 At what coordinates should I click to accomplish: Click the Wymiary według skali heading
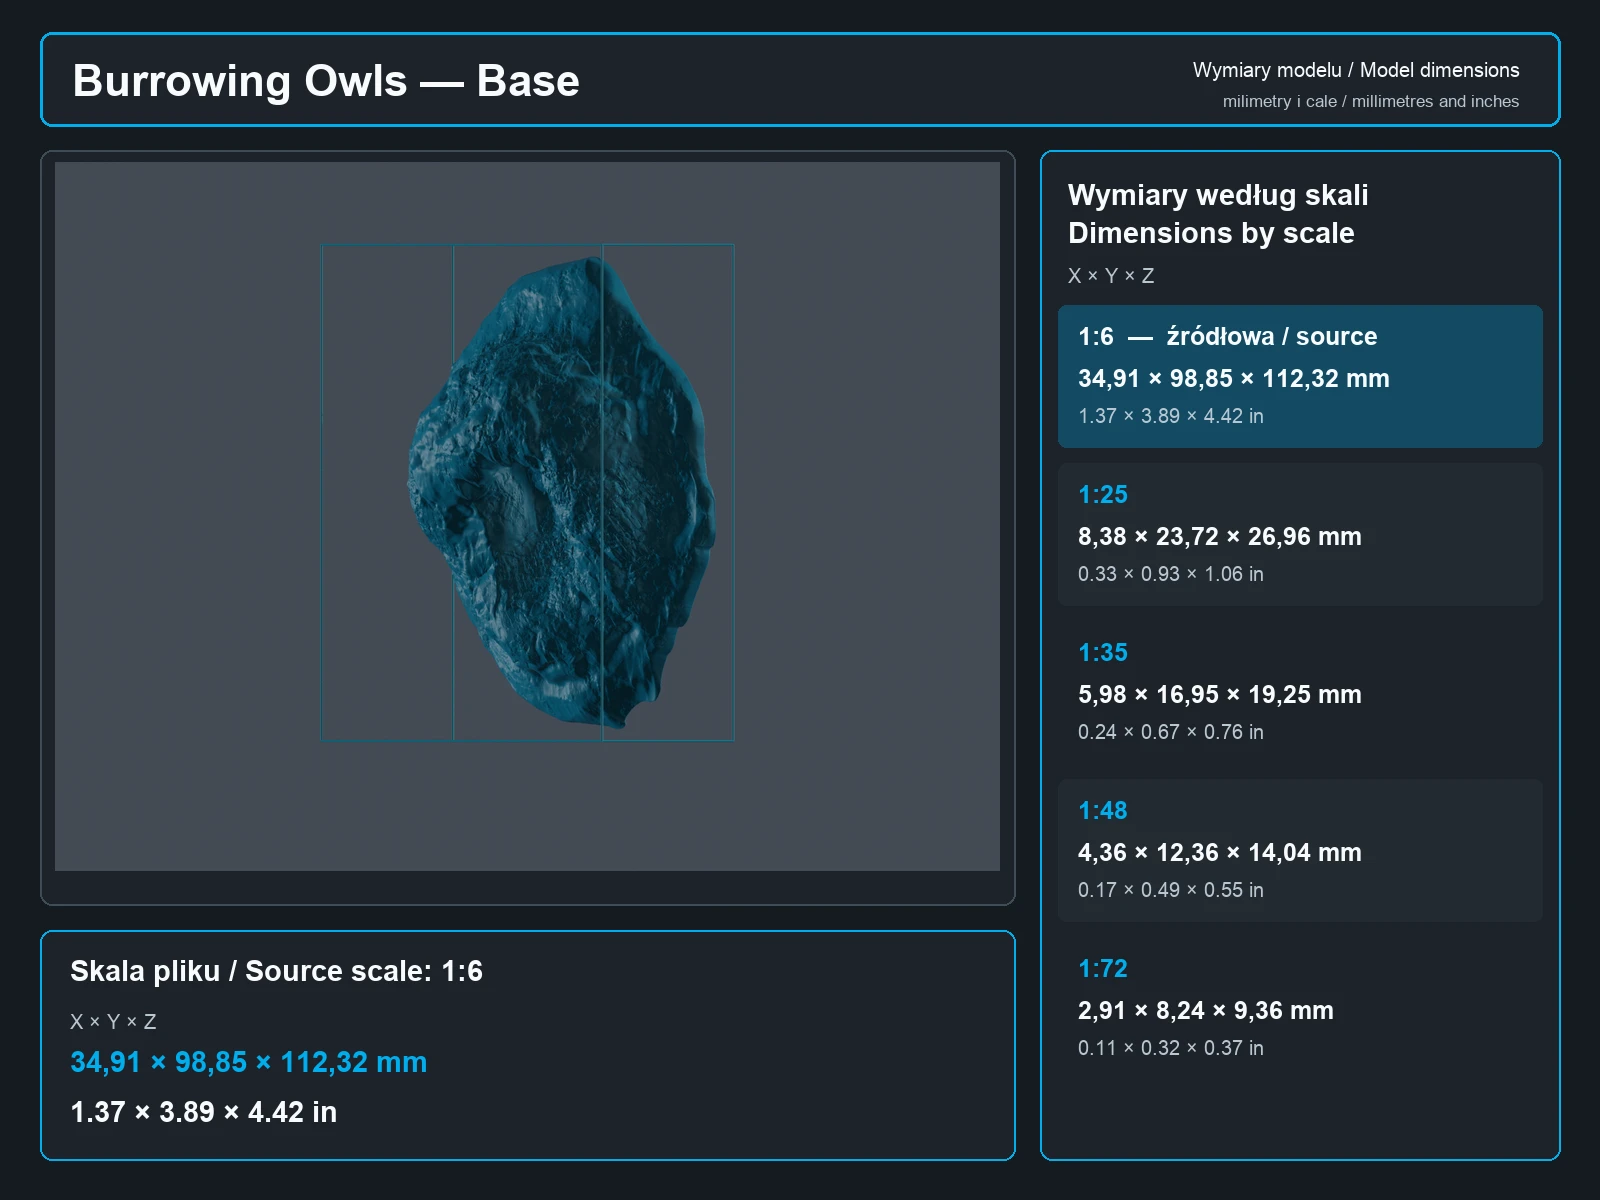(x=1218, y=195)
